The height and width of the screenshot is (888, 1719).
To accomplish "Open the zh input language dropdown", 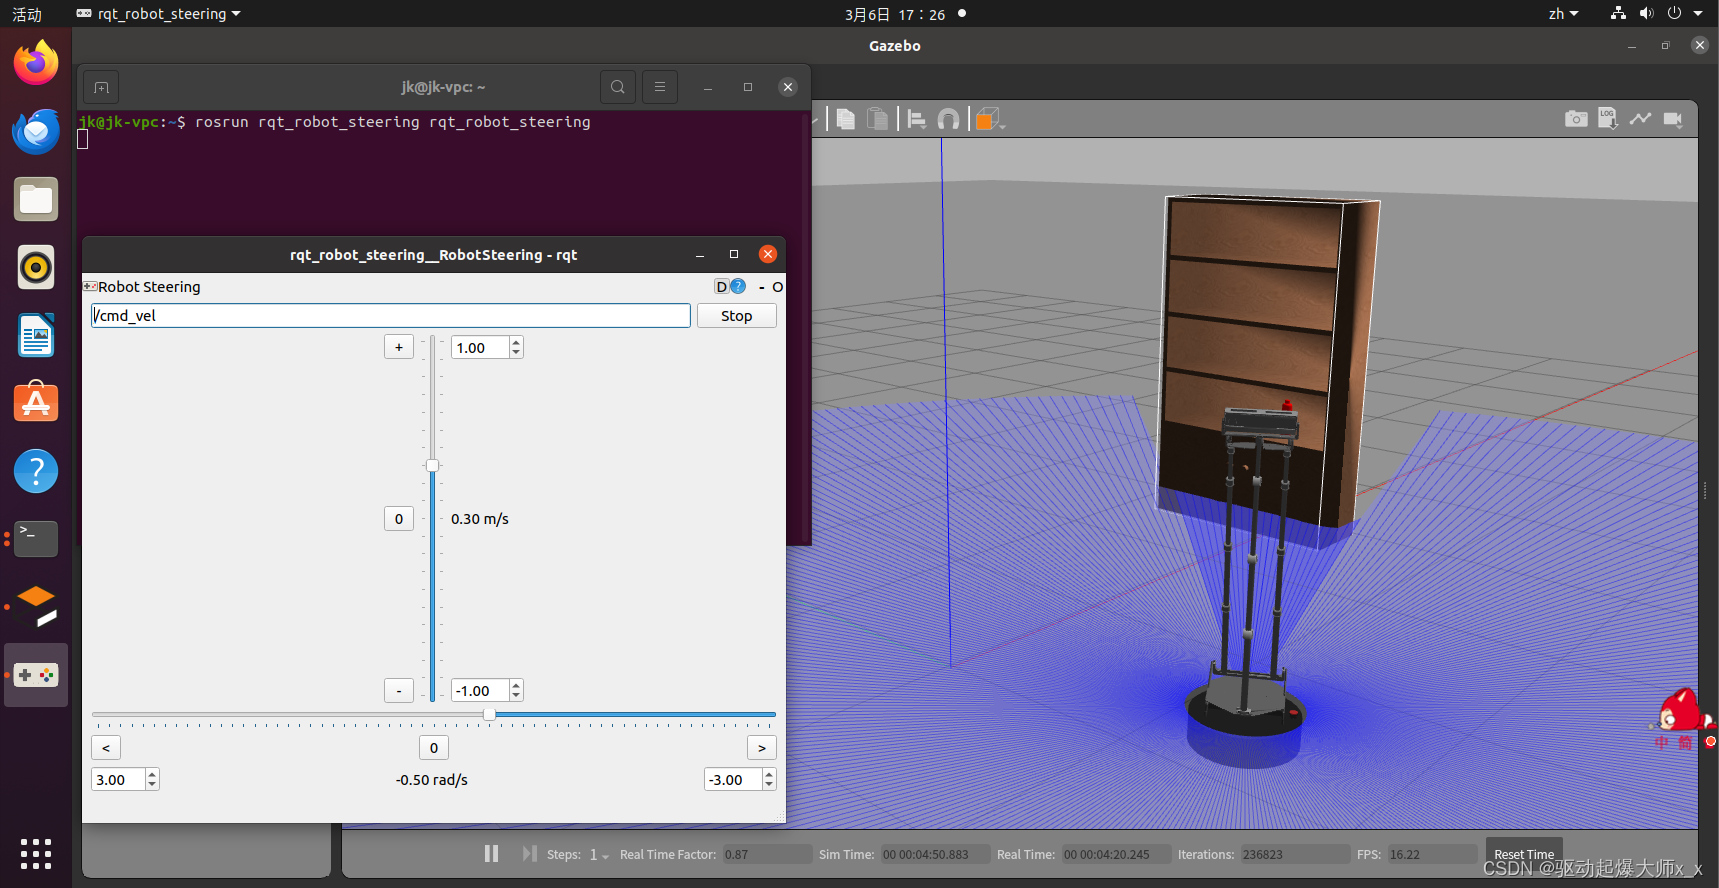I will tap(1563, 14).
